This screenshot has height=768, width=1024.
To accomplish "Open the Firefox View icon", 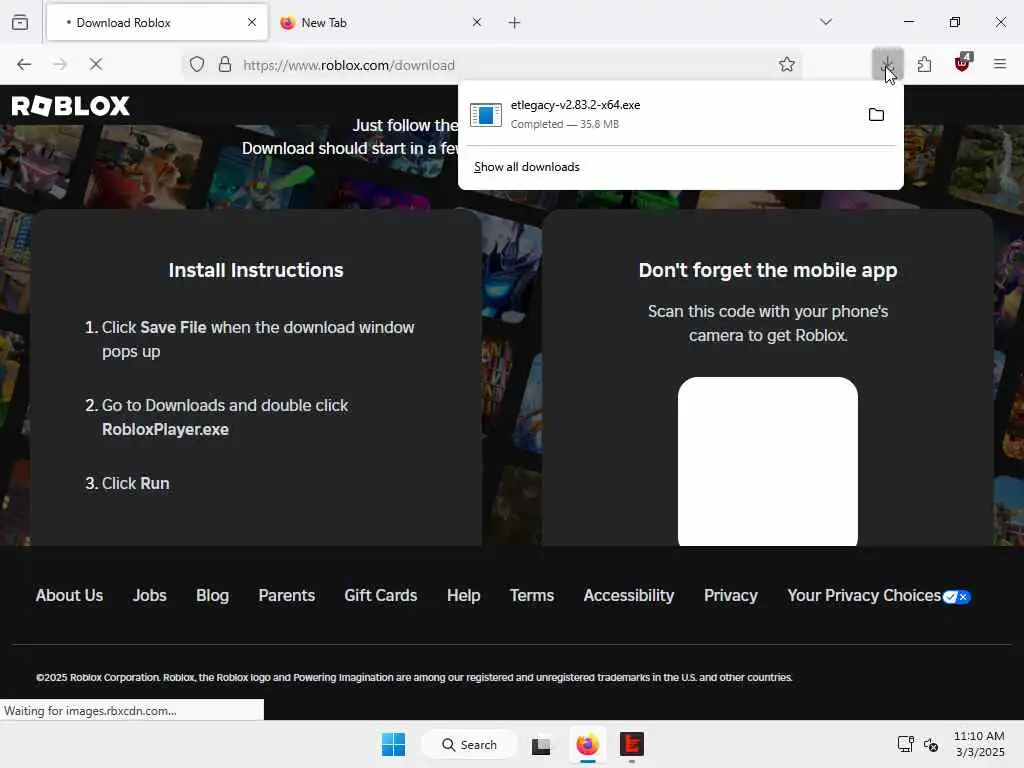I will 20,22.
